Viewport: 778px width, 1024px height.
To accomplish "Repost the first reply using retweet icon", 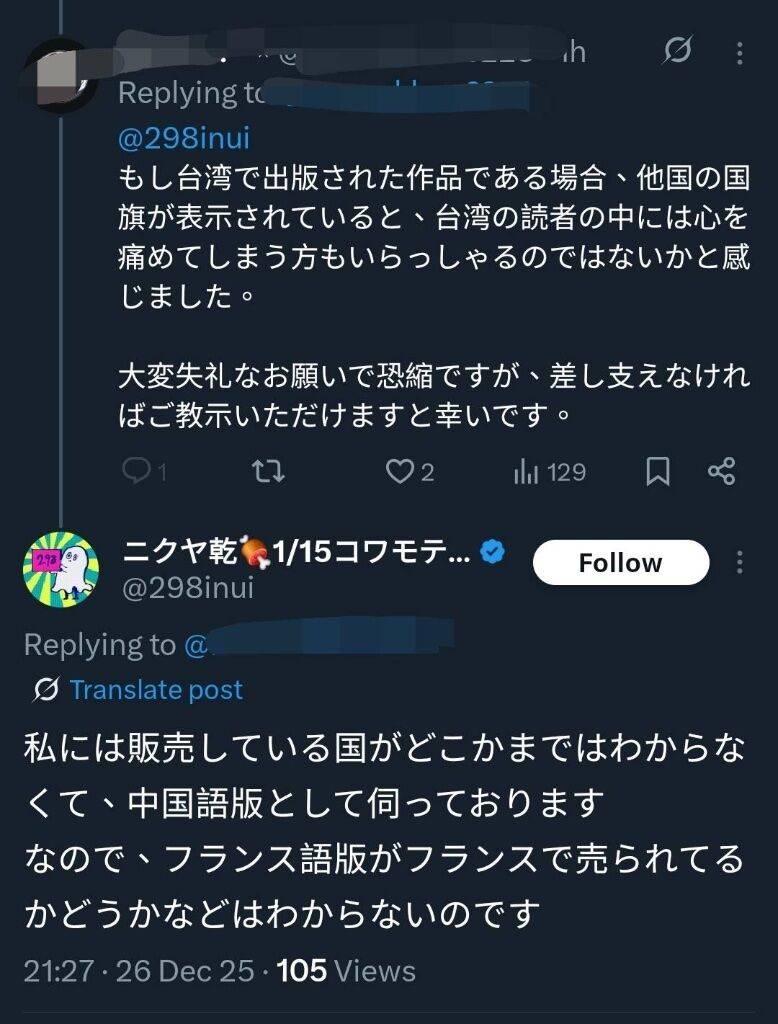I will 265,471.
